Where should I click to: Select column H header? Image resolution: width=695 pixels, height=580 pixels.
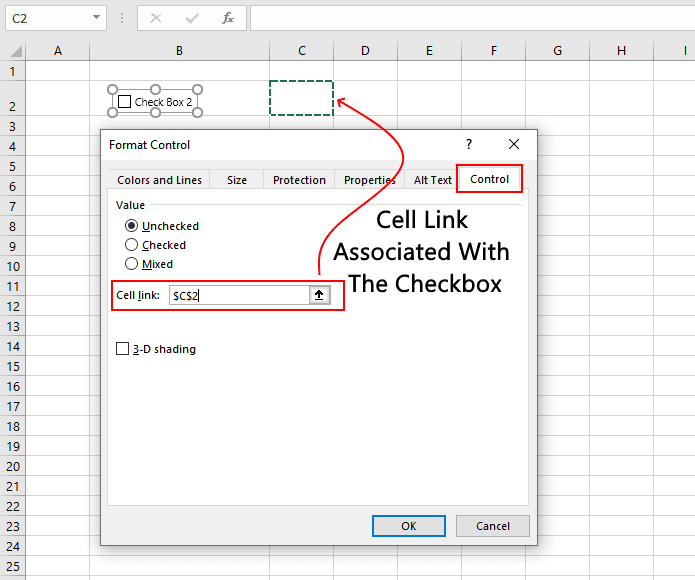(621, 51)
